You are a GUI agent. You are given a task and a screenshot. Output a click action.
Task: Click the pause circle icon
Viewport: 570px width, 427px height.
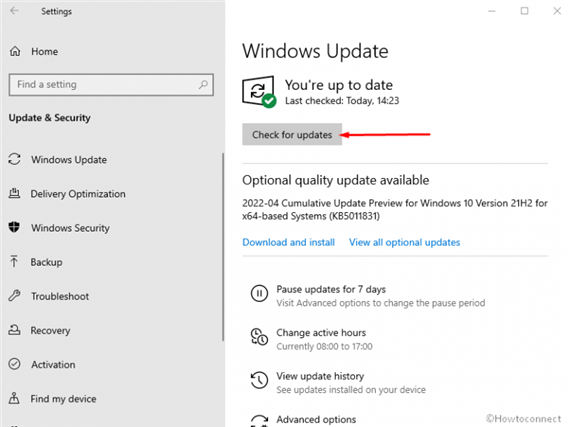[259, 293]
